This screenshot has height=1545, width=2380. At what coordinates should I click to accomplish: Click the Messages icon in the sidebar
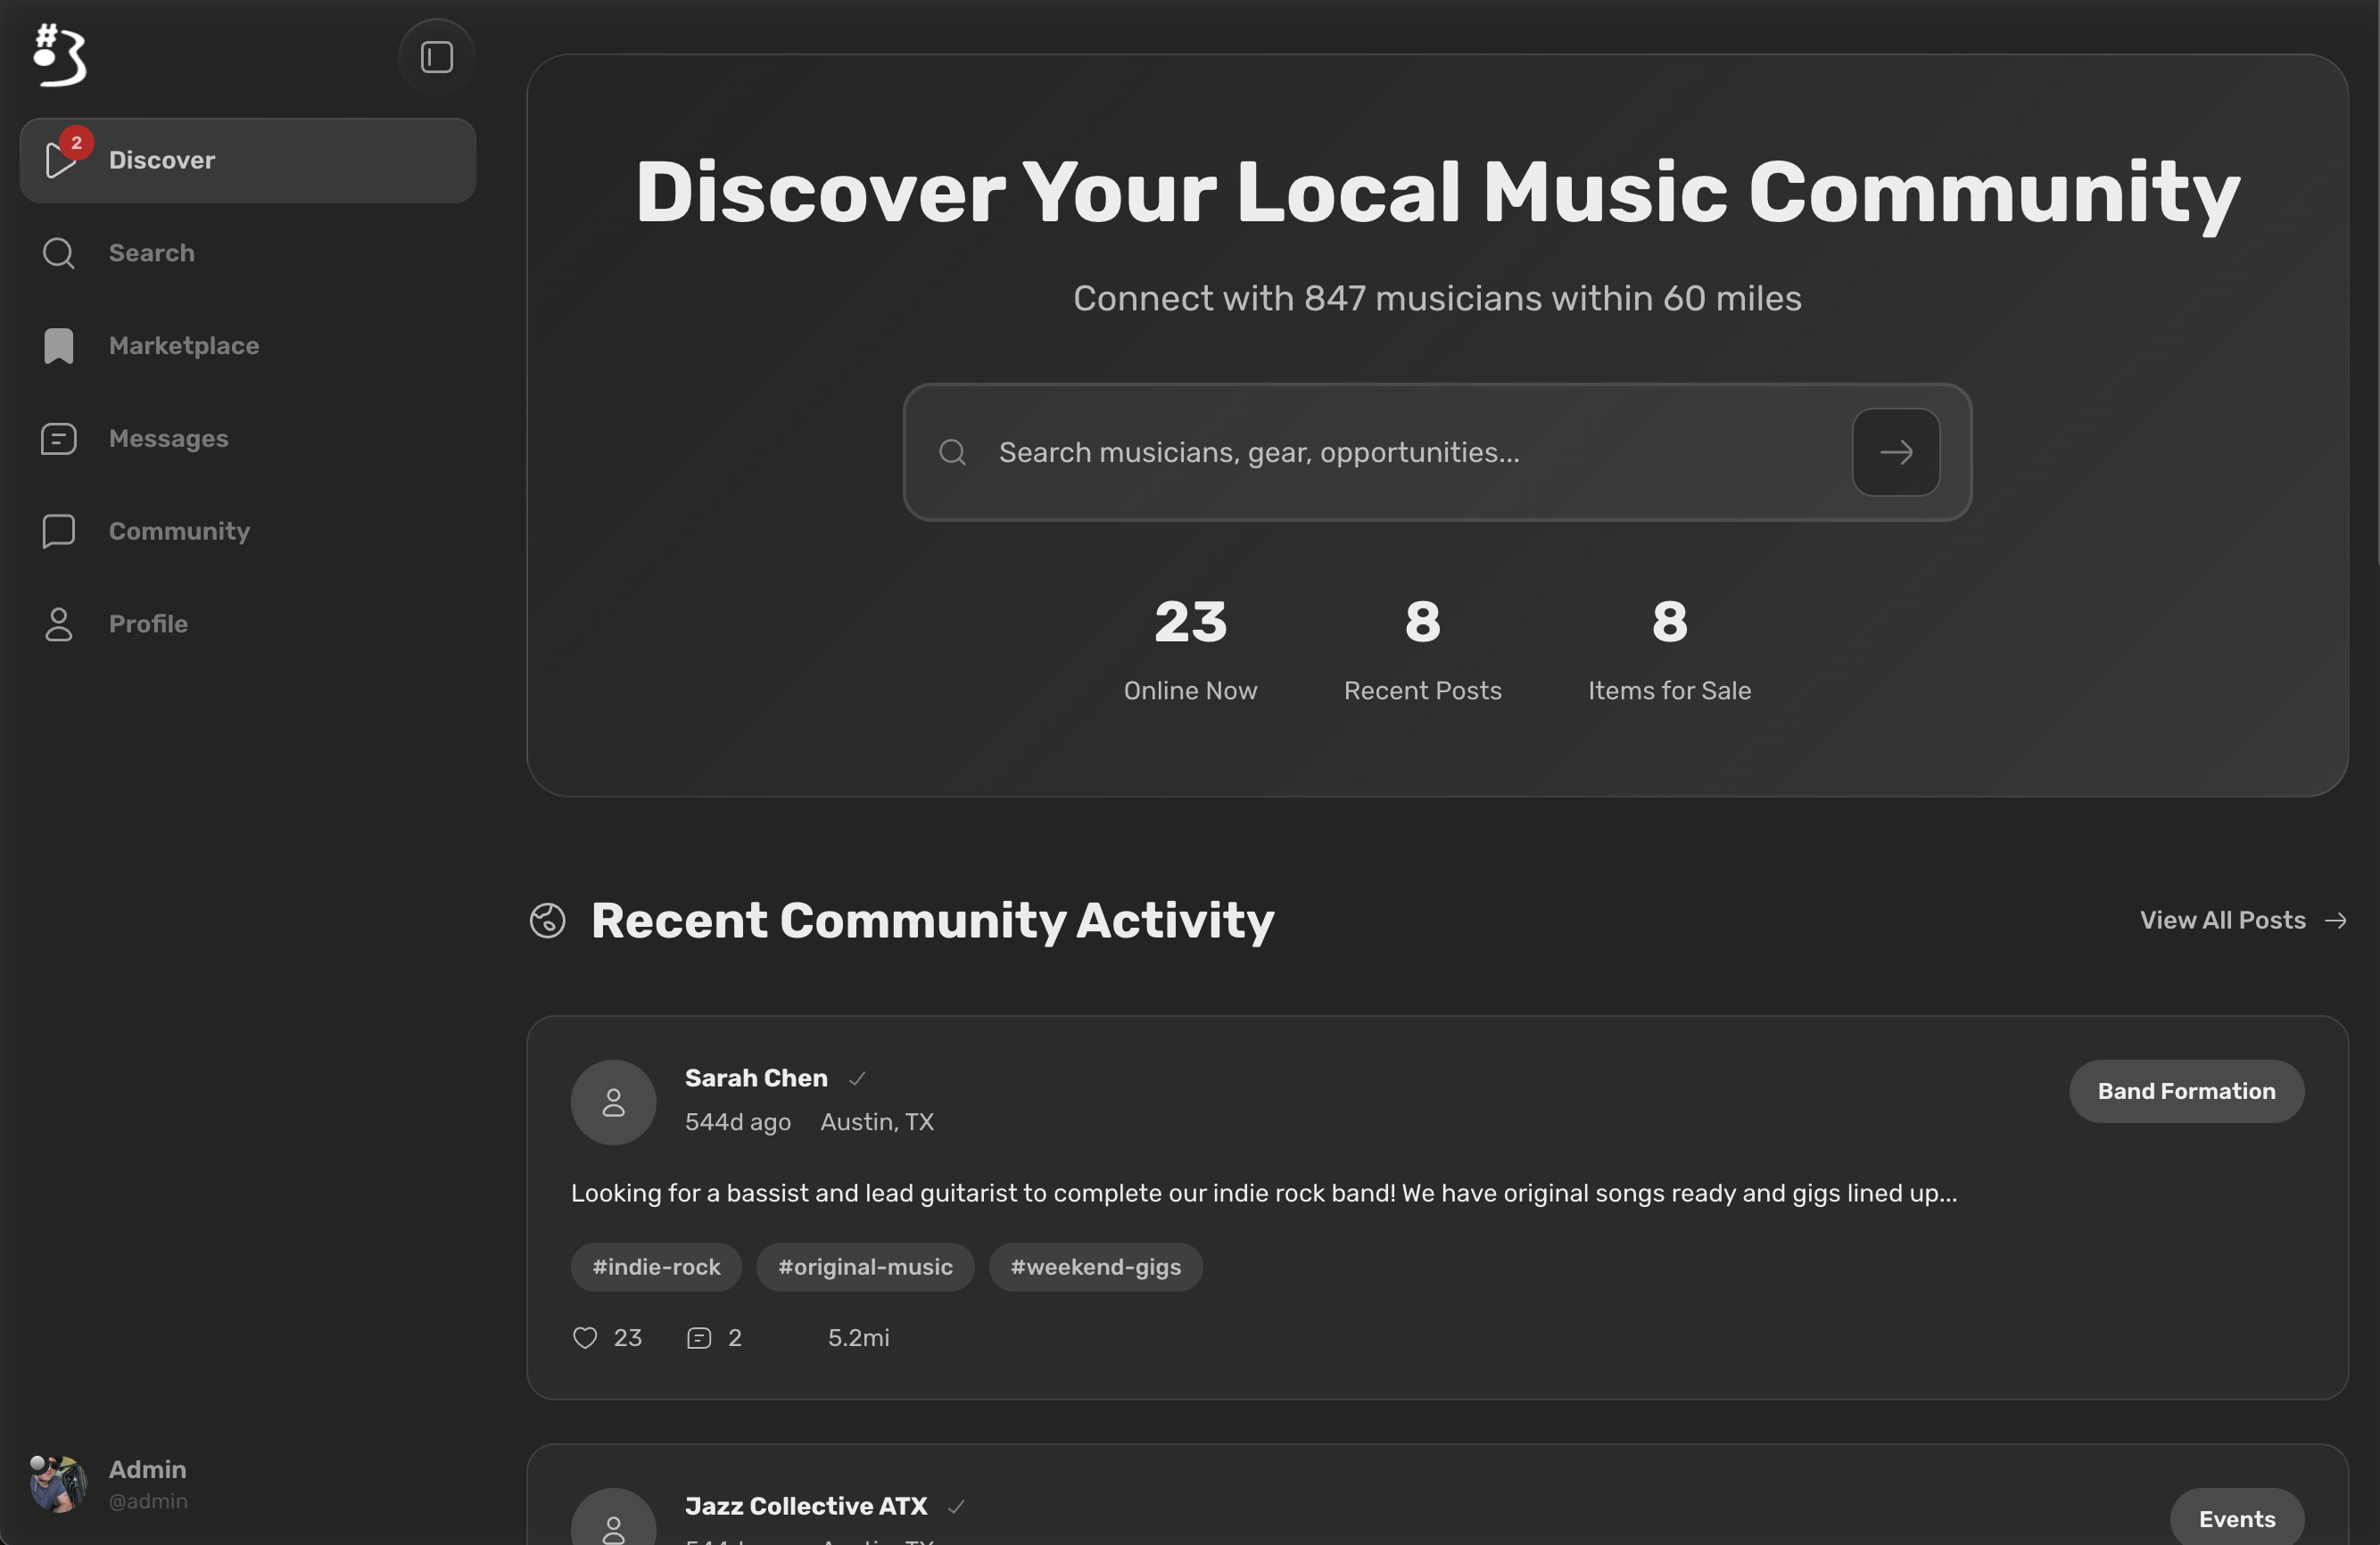pos(59,439)
